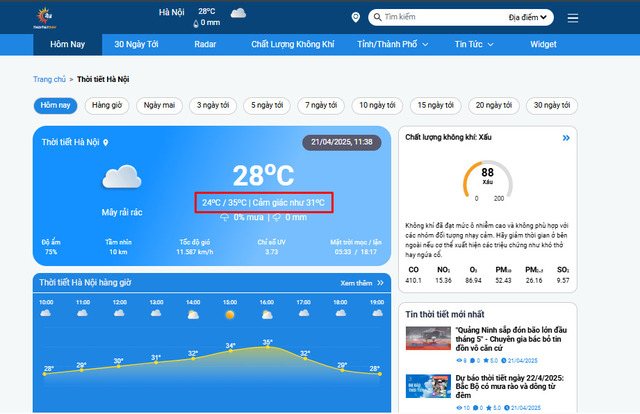Click the raindrop icon near 0 mm
This screenshot has height=414, width=640.
tap(196, 23)
